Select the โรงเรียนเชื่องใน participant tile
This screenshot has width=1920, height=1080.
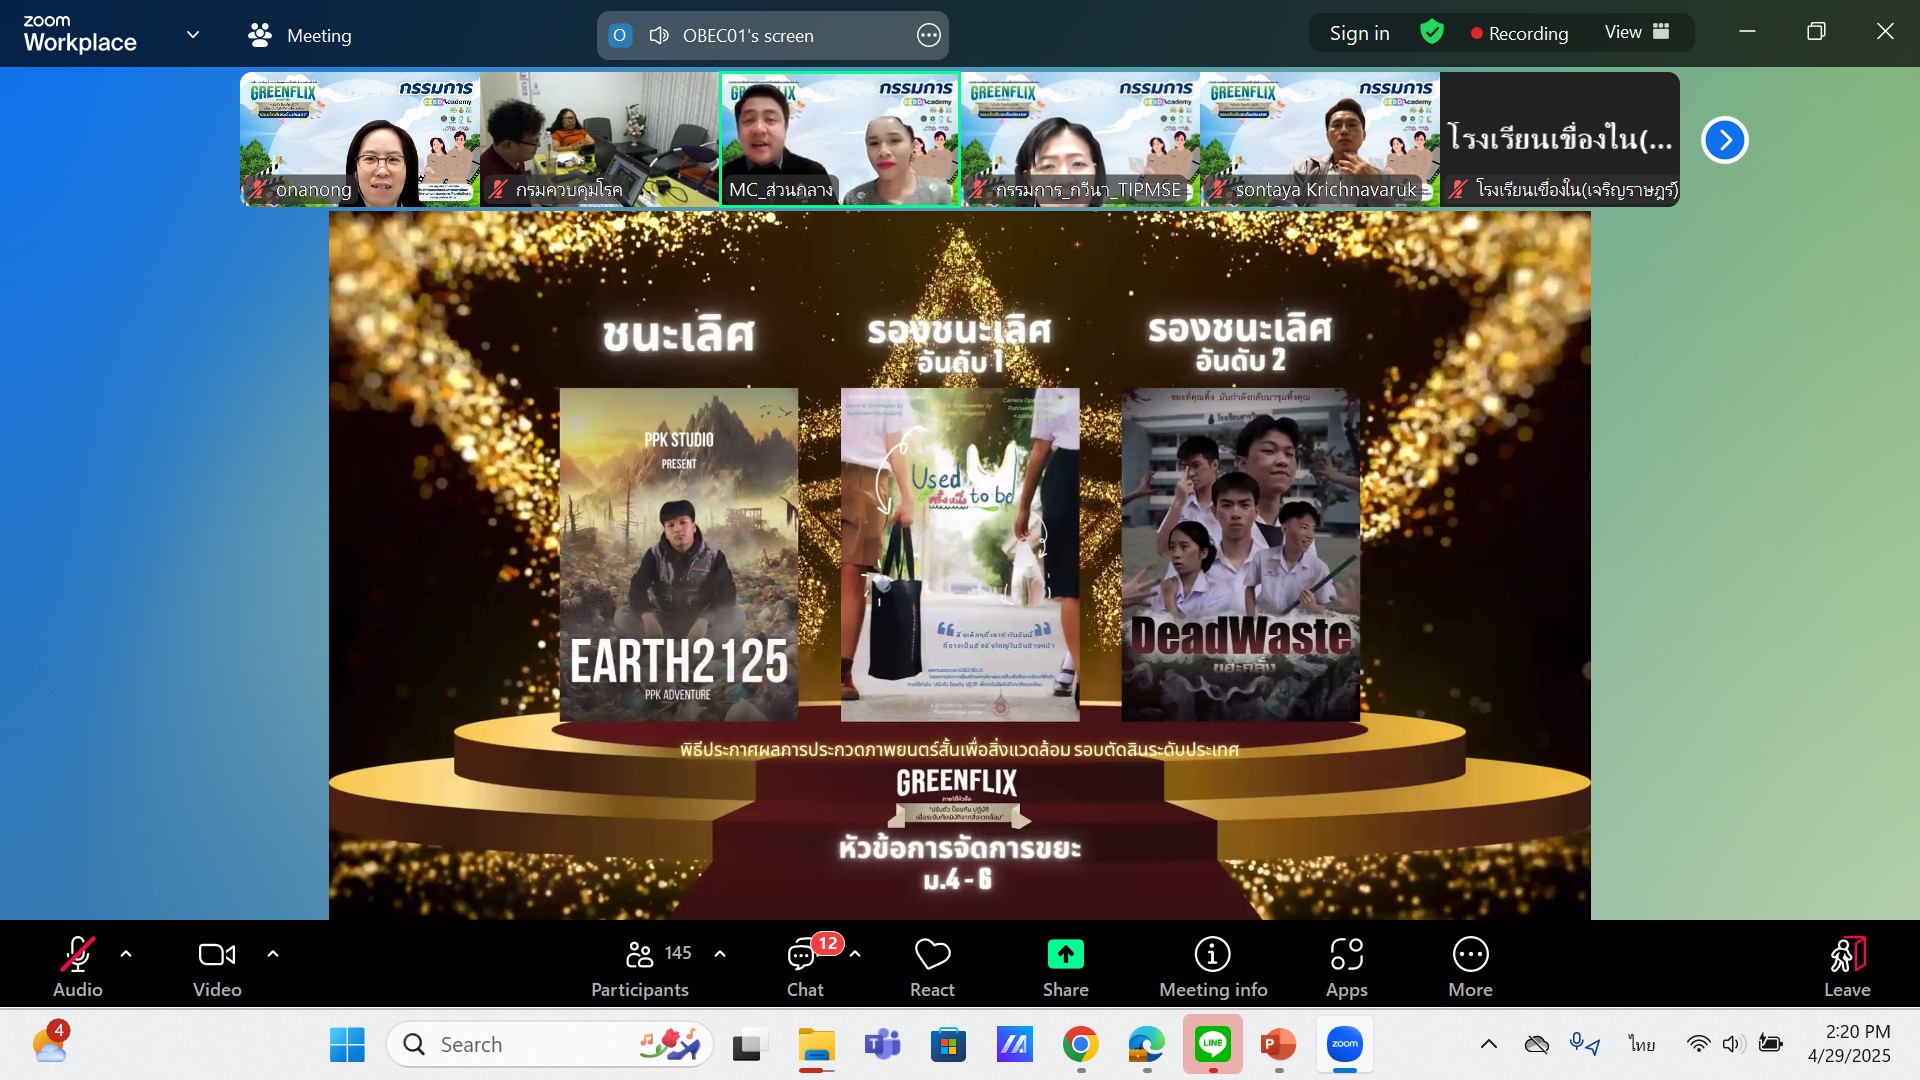pos(1560,139)
